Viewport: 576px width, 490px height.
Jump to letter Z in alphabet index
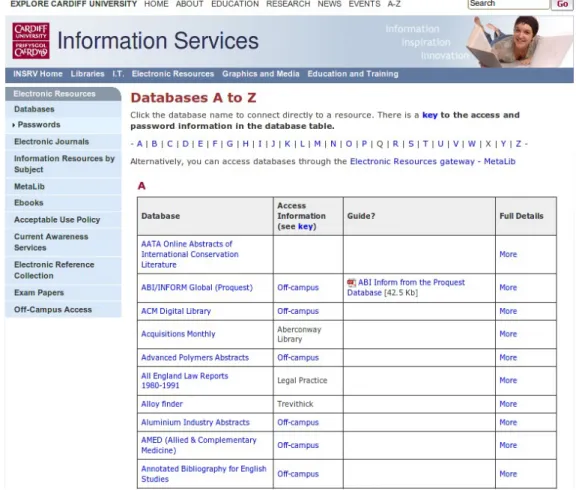click(x=518, y=144)
